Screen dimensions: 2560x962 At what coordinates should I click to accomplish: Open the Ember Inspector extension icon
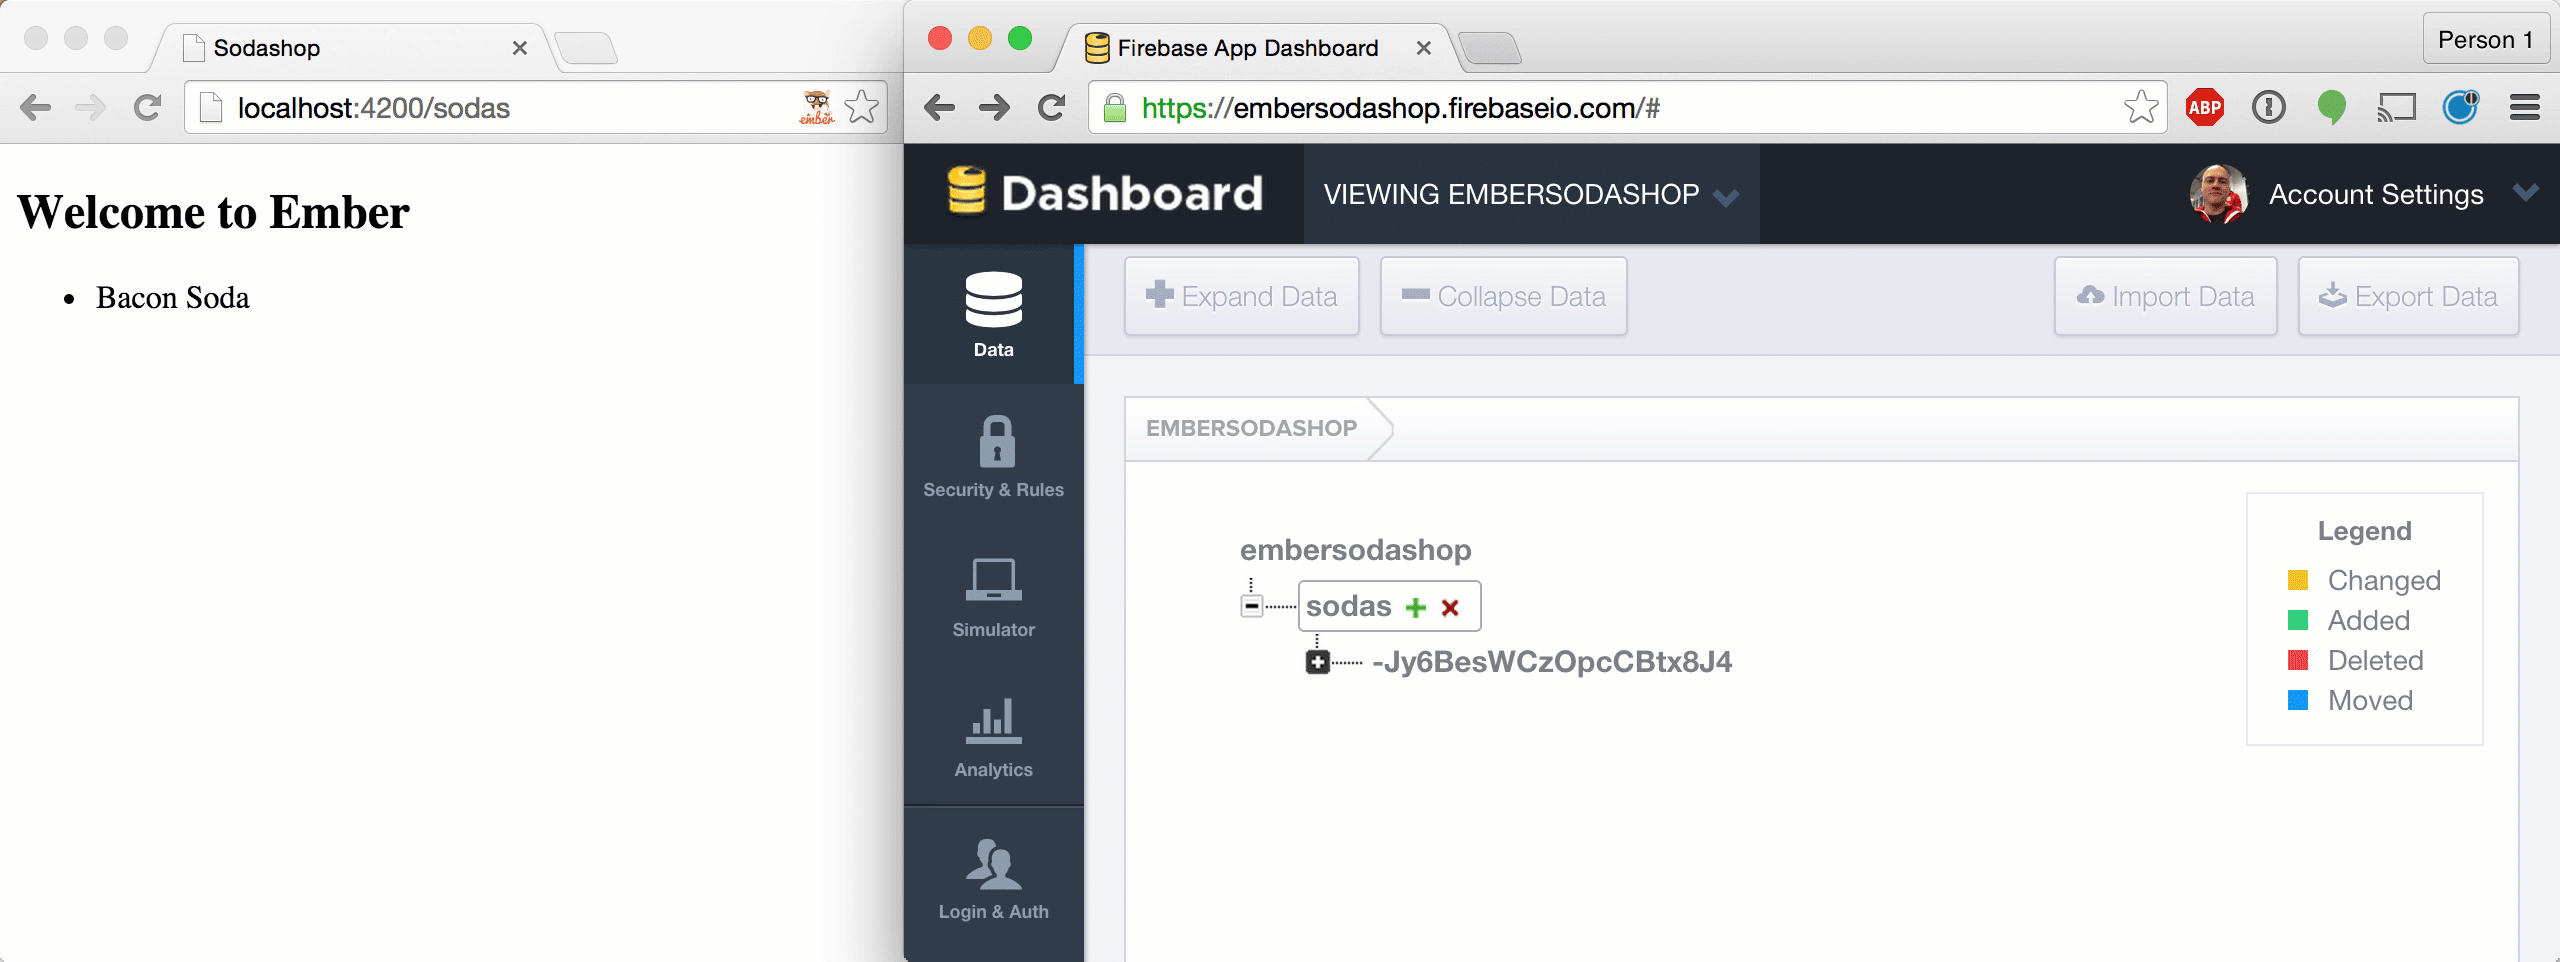tap(816, 107)
